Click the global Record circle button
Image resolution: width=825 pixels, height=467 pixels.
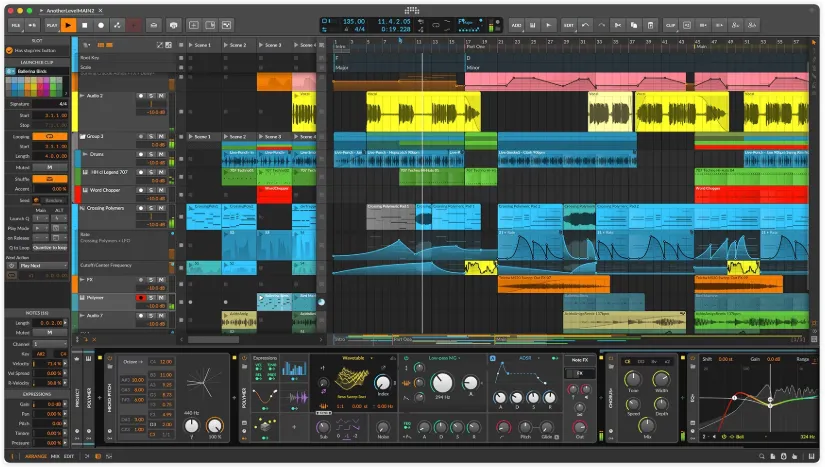pyautogui.click(x=101, y=25)
